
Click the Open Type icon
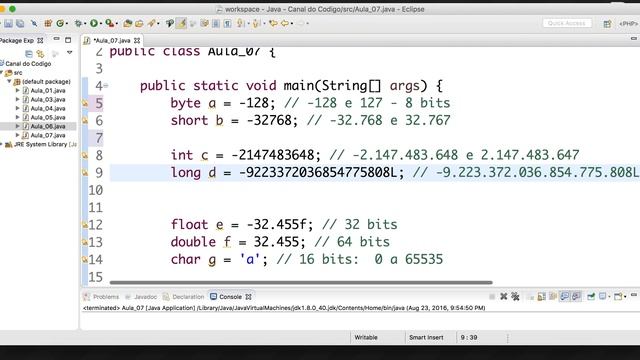(127, 24)
